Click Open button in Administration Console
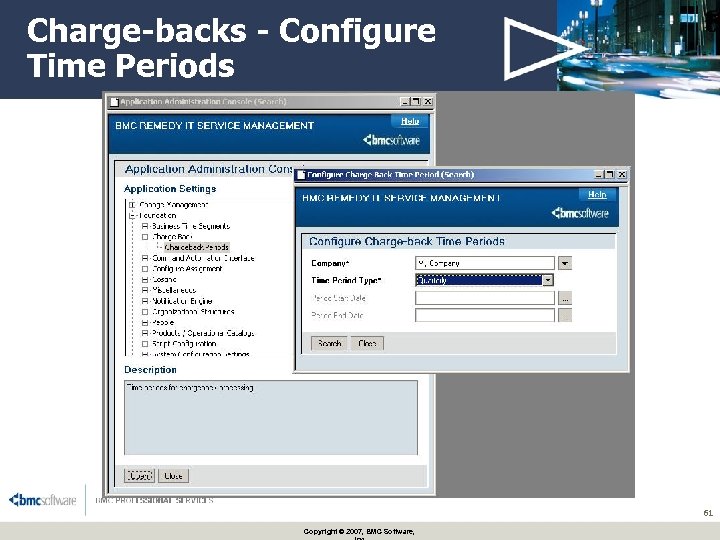Viewport: 720px width, 540px height. (139, 476)
